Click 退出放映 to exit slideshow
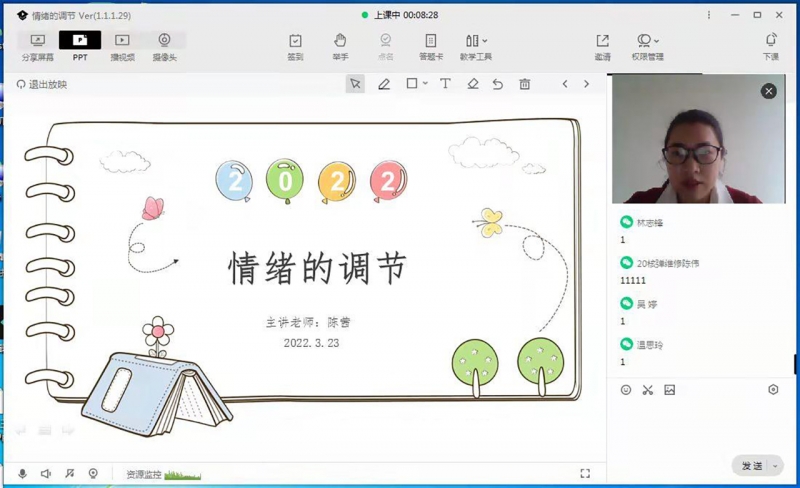The width and height of the screenshot is (800, 488). (42, 84)
